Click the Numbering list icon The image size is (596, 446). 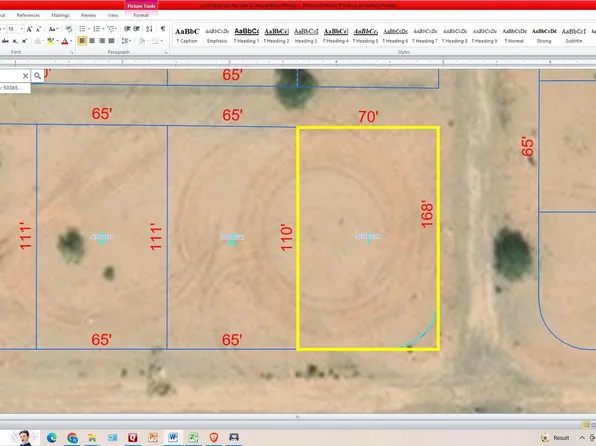(x=97, y=29)
